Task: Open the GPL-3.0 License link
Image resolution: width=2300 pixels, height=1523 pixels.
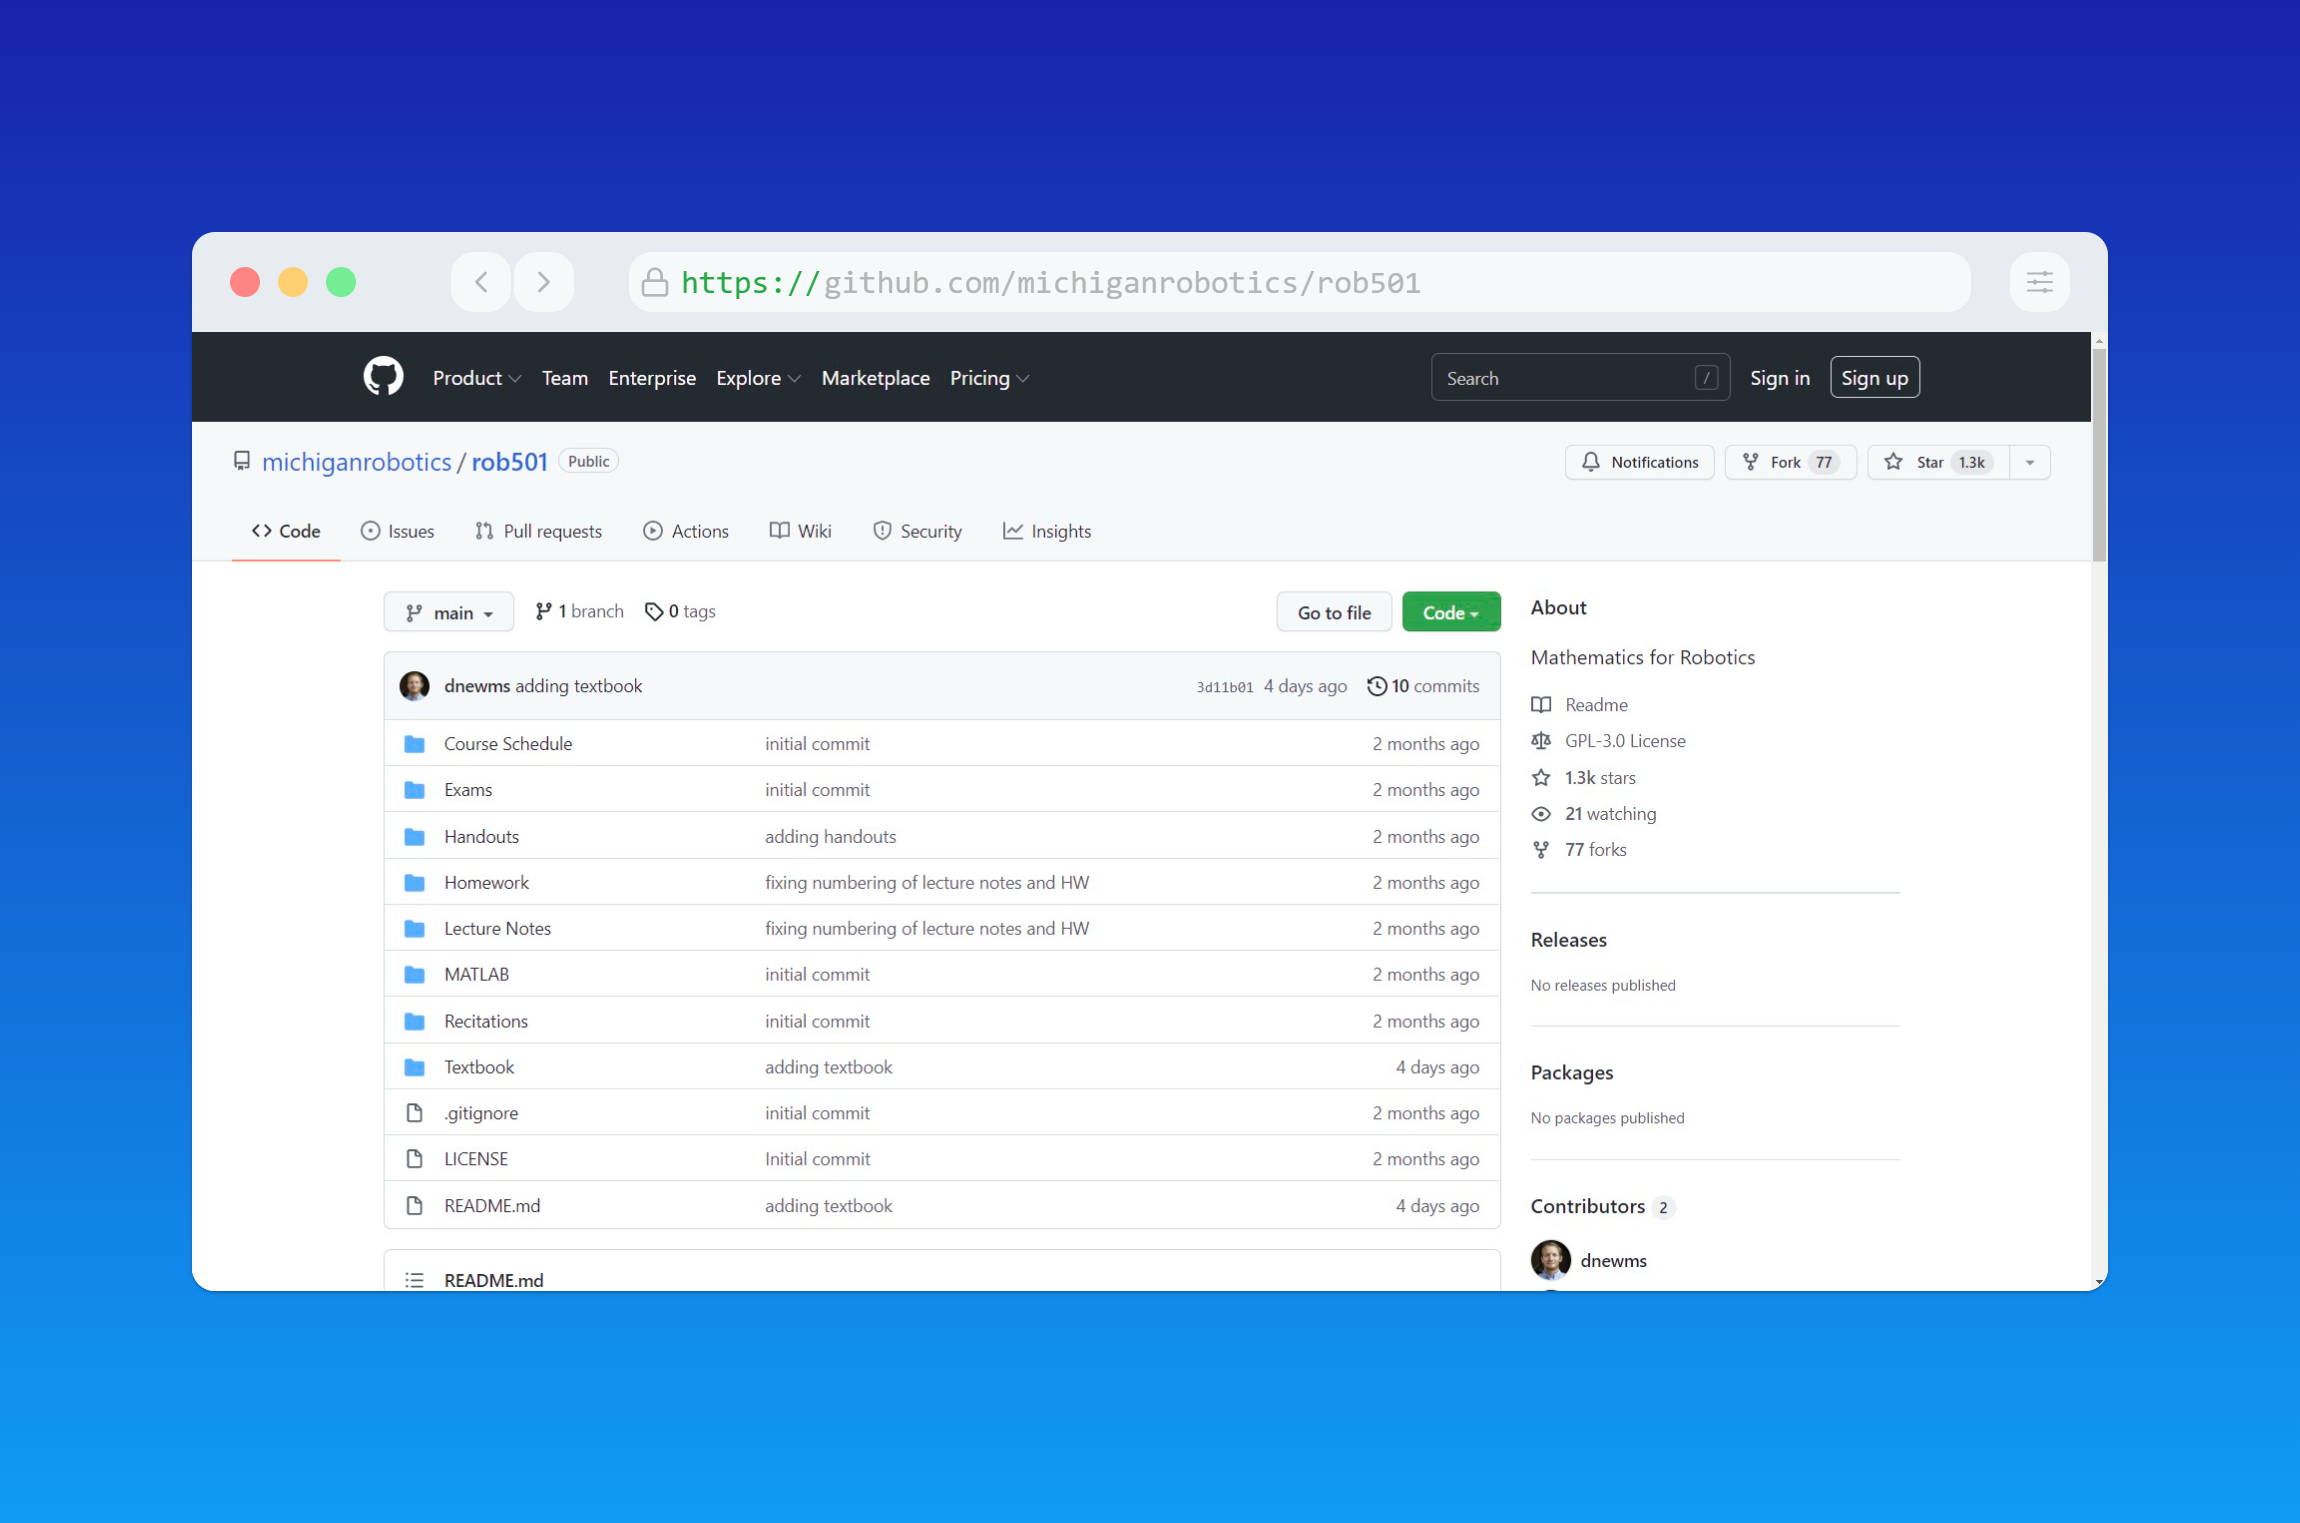Action: pos(1624,741)
